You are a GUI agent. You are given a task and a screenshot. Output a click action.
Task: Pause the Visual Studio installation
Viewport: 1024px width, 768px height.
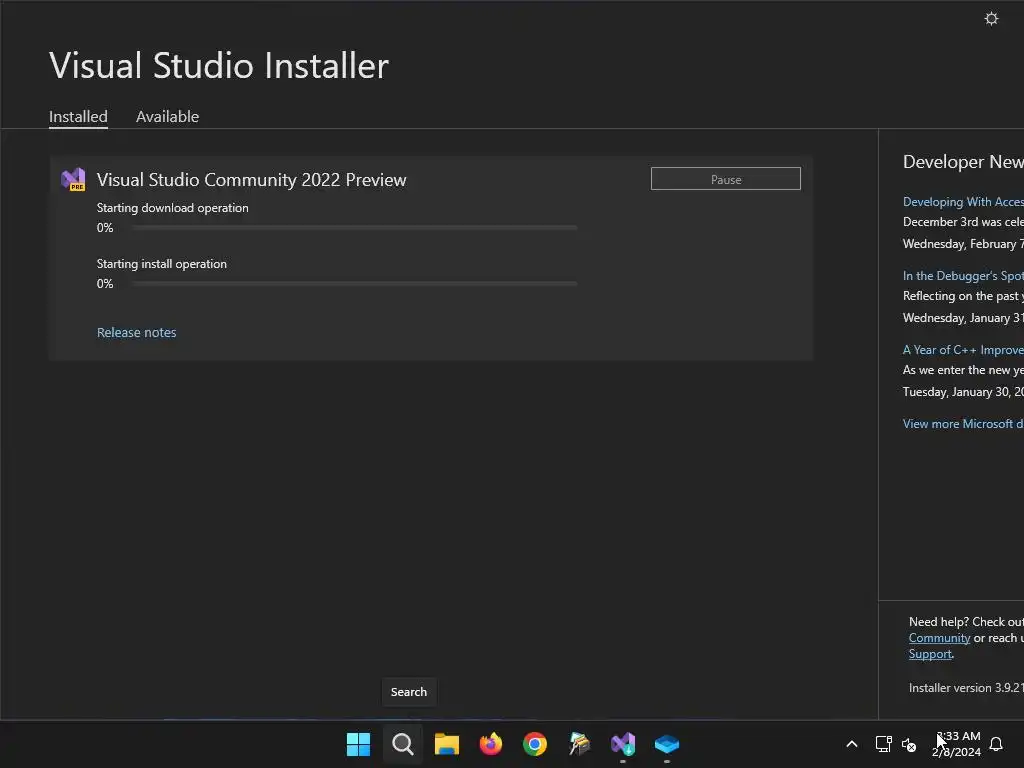(x=726, y=179)
